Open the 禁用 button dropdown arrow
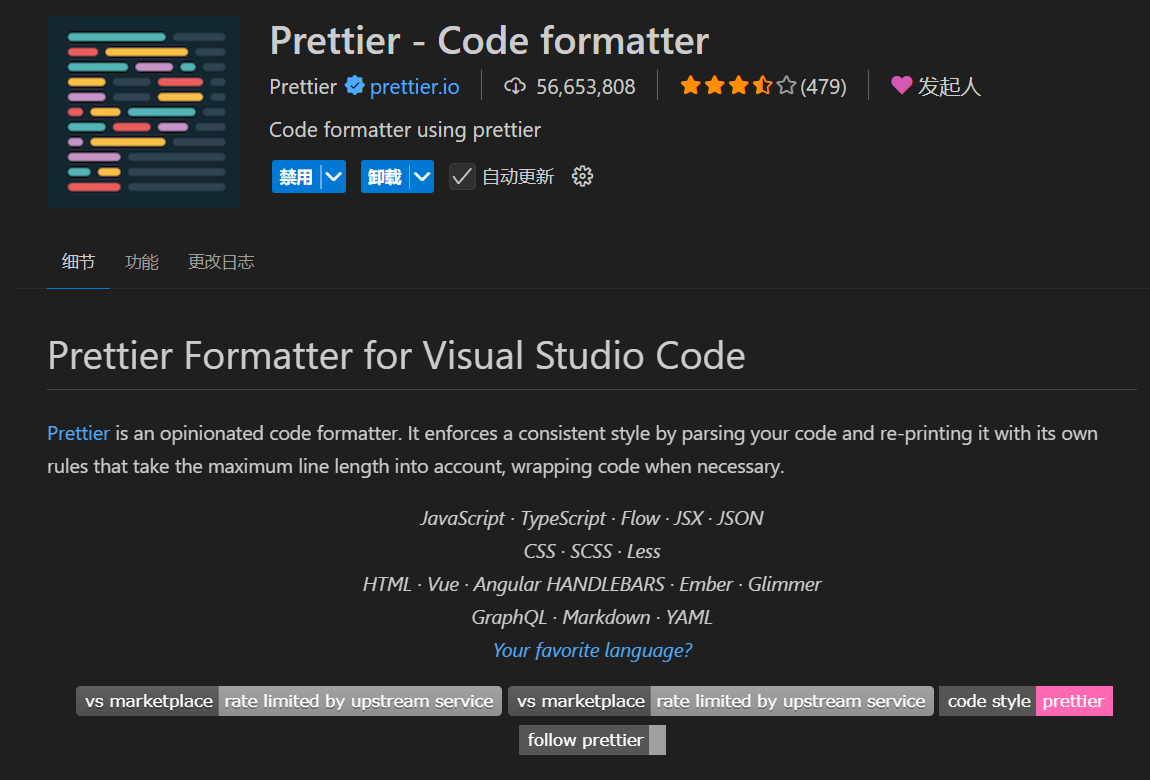Screen dimensions: 1150x780 (x=331, y=176)
